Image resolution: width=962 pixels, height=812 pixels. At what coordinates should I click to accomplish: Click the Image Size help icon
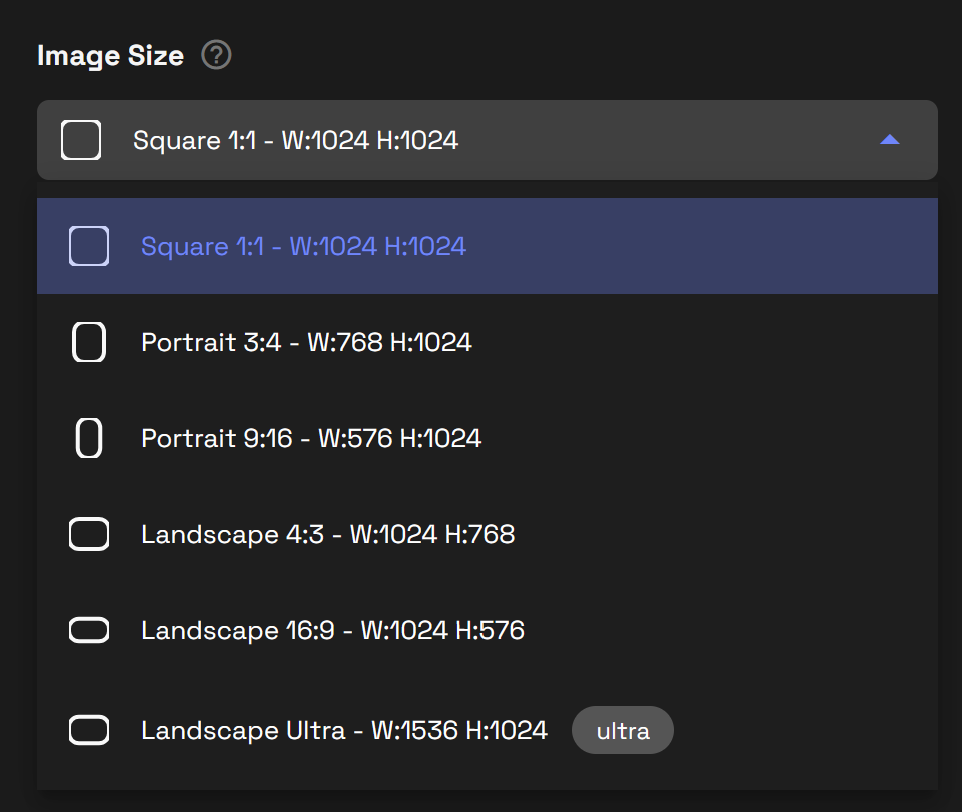click(x=216, y=55)
